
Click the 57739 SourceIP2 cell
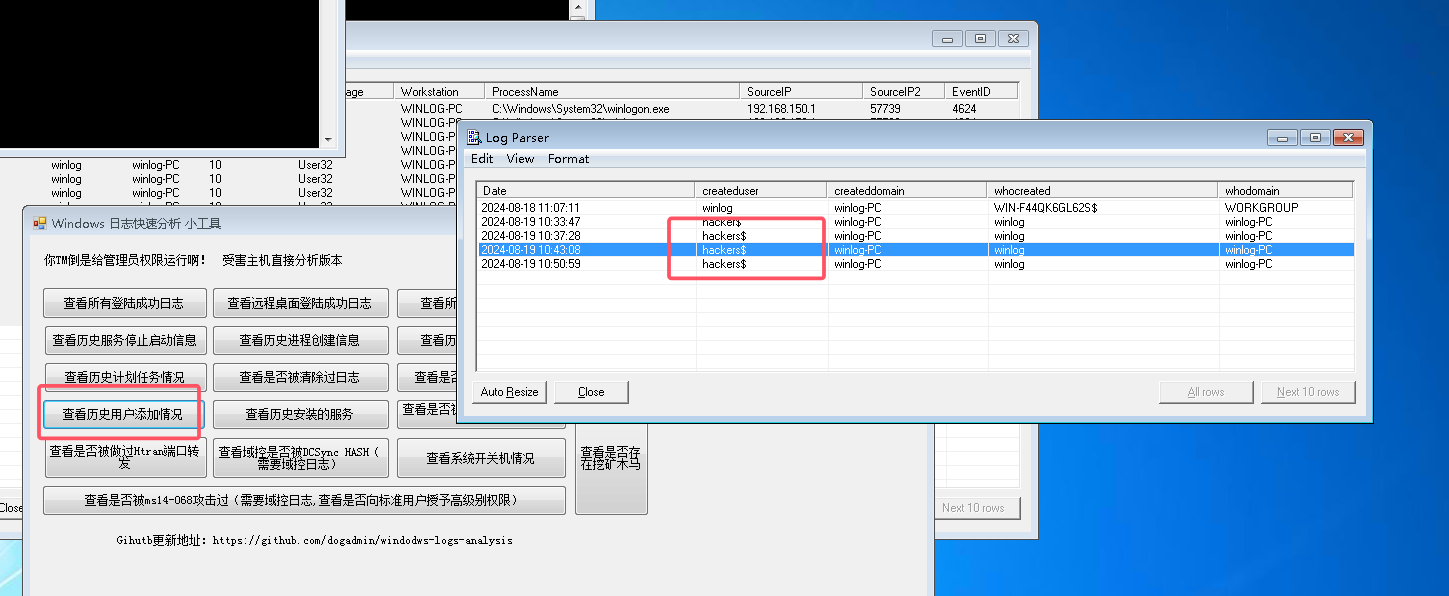click(885, 108)
